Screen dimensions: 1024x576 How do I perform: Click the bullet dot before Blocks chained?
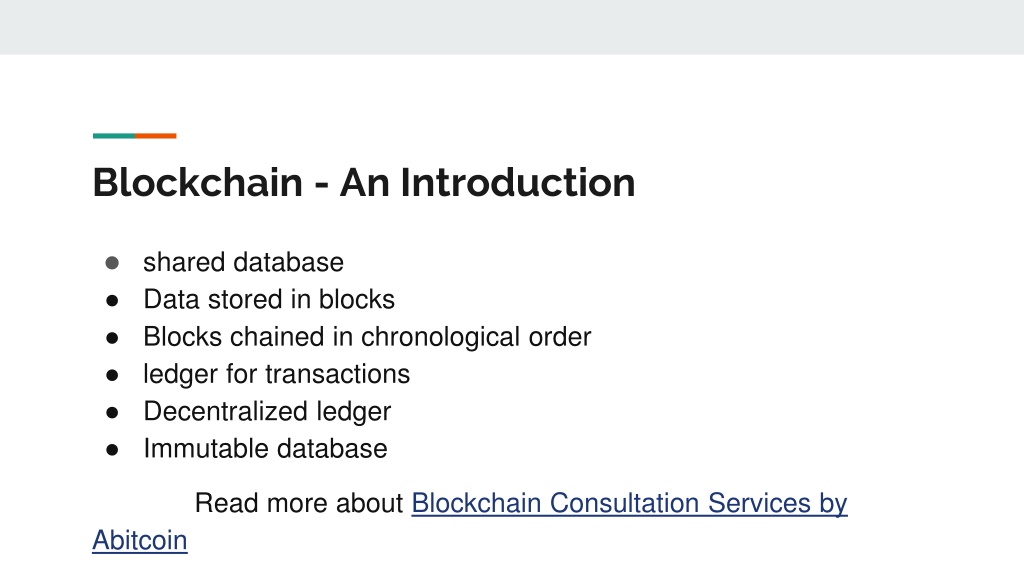click(112, 338)
